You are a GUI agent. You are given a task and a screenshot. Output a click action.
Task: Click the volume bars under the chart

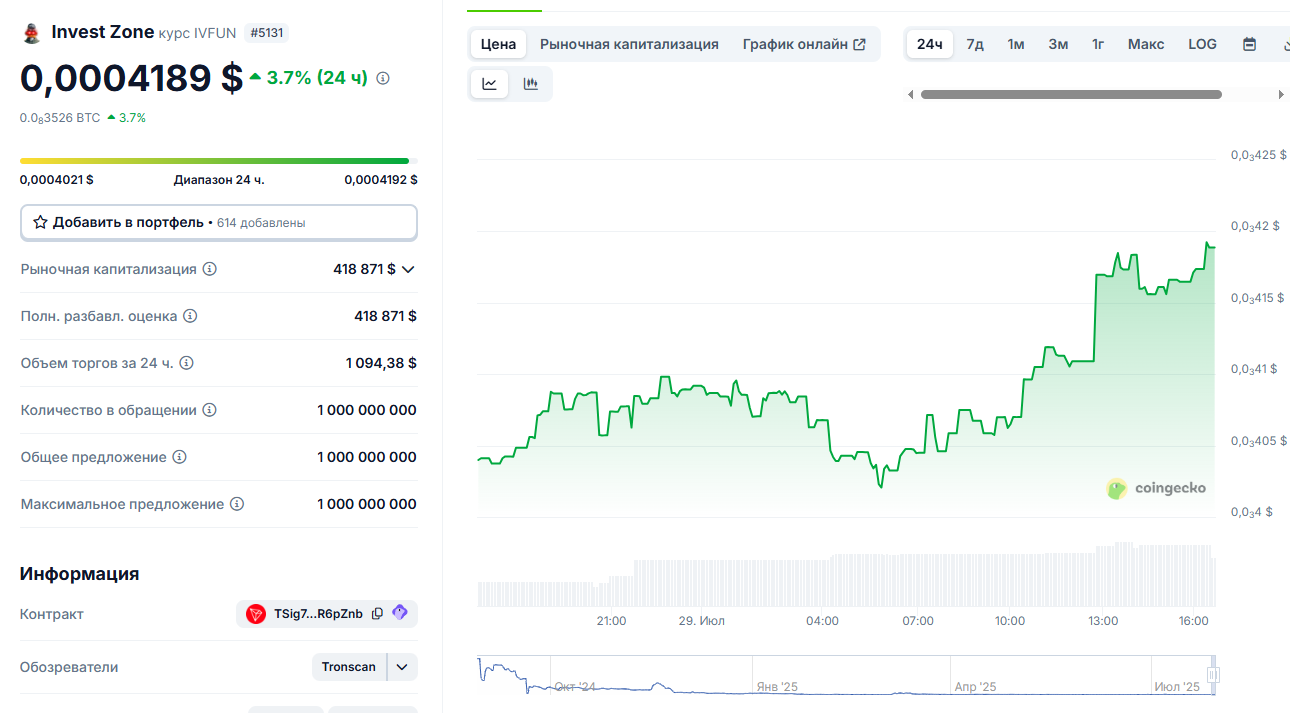846,576
